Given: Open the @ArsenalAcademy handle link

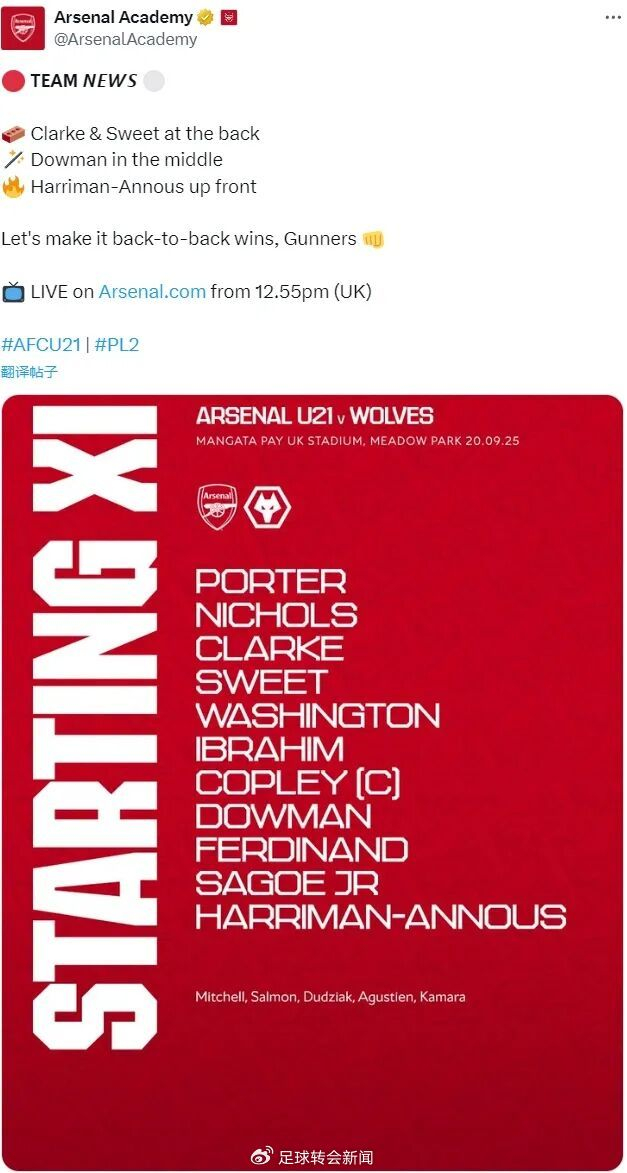Looking at the screenshot, I should [125, 39].
